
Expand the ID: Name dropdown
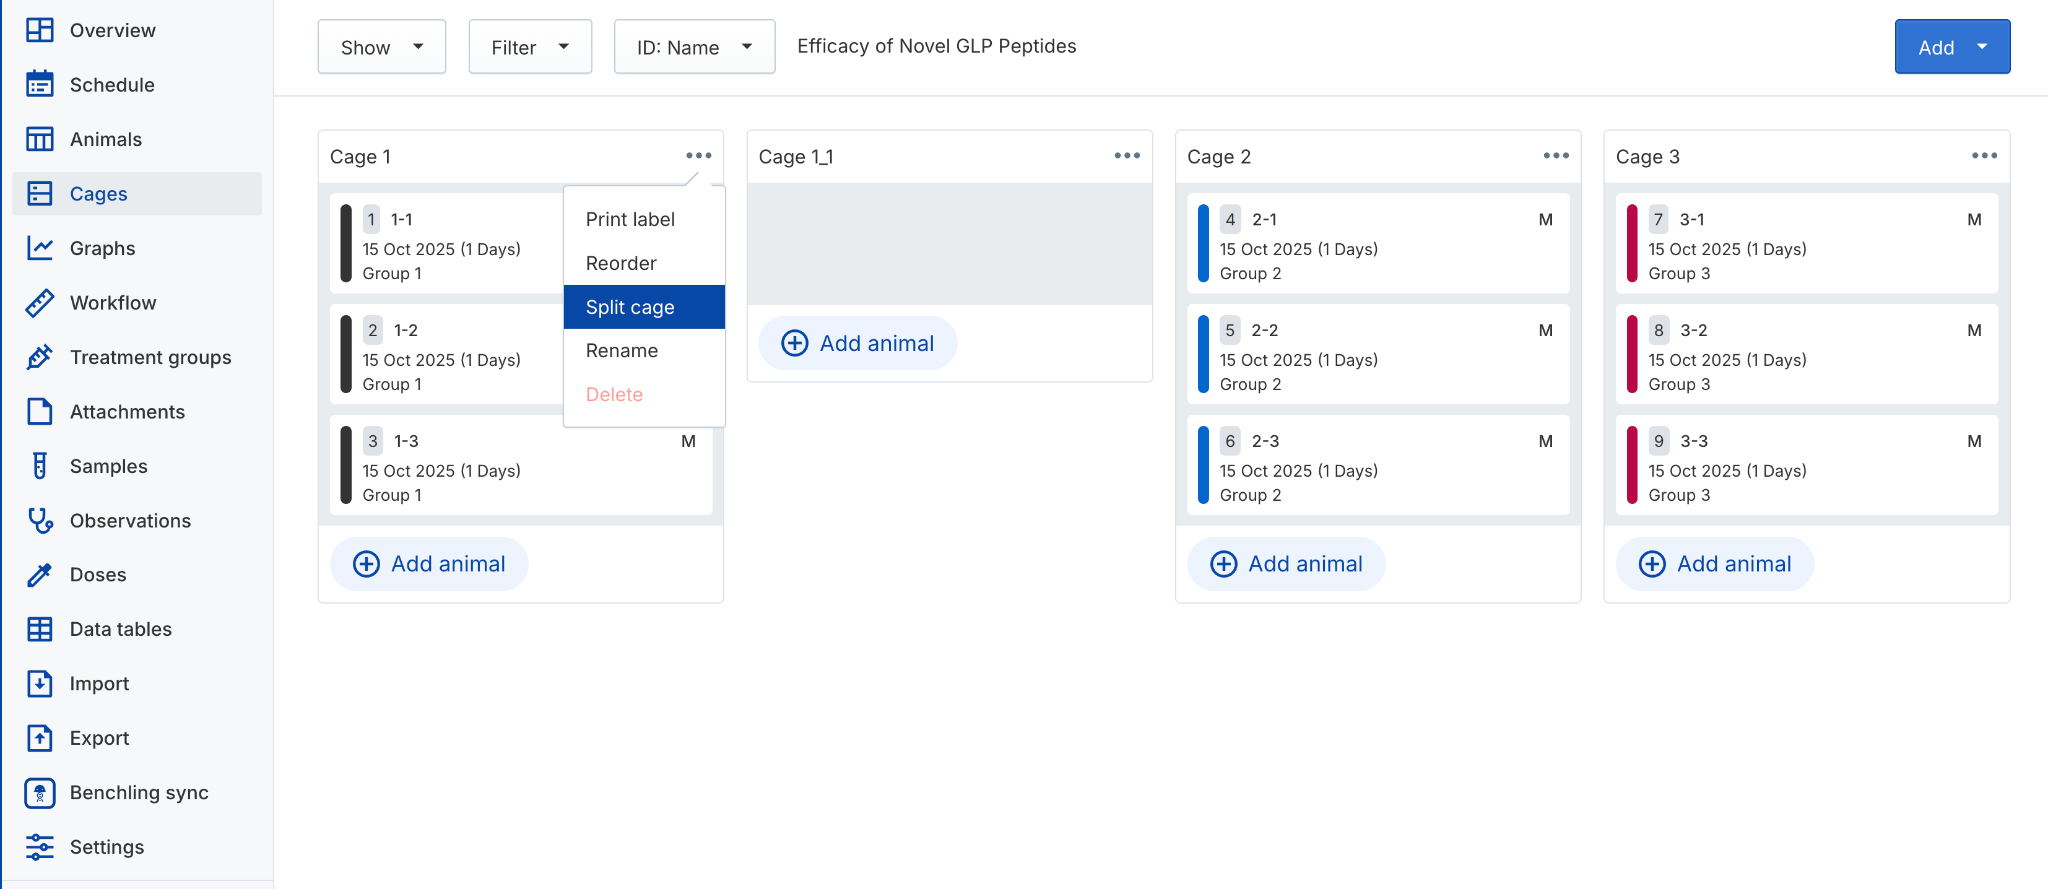tap(694, 47)
